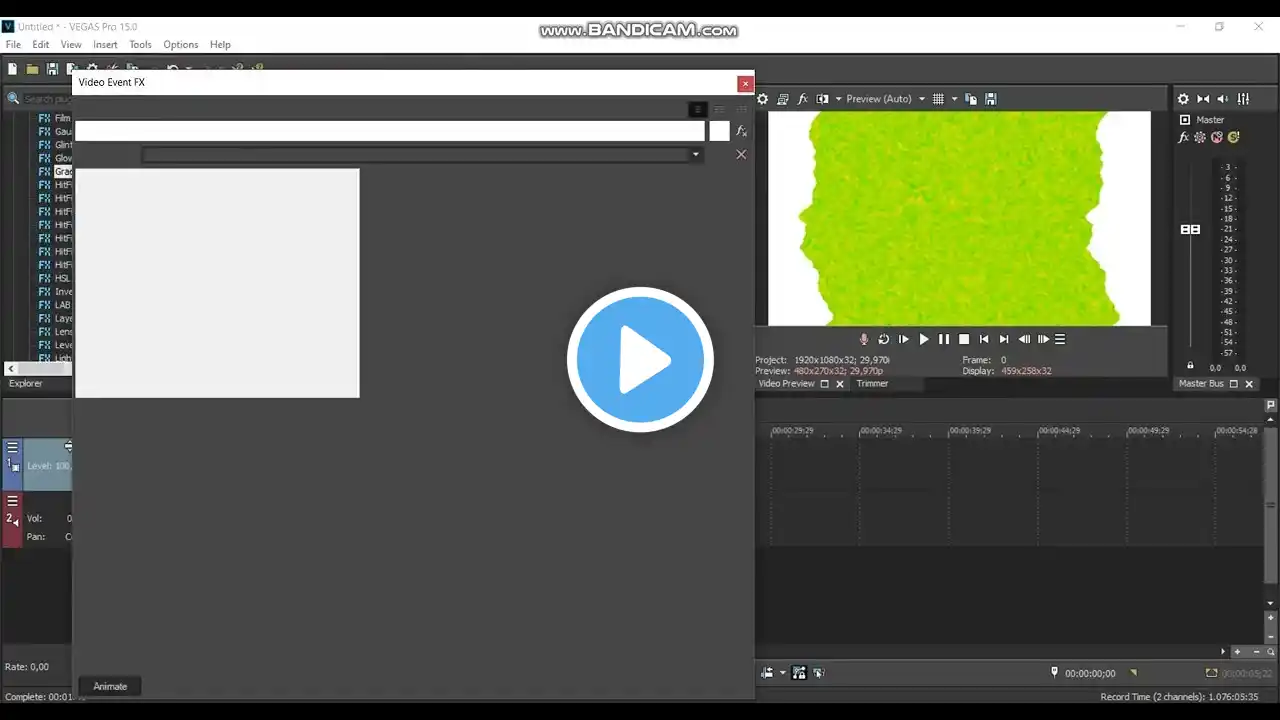Open the Options menu
This screenshot has height=720, width=1280.
coord(181,45)
